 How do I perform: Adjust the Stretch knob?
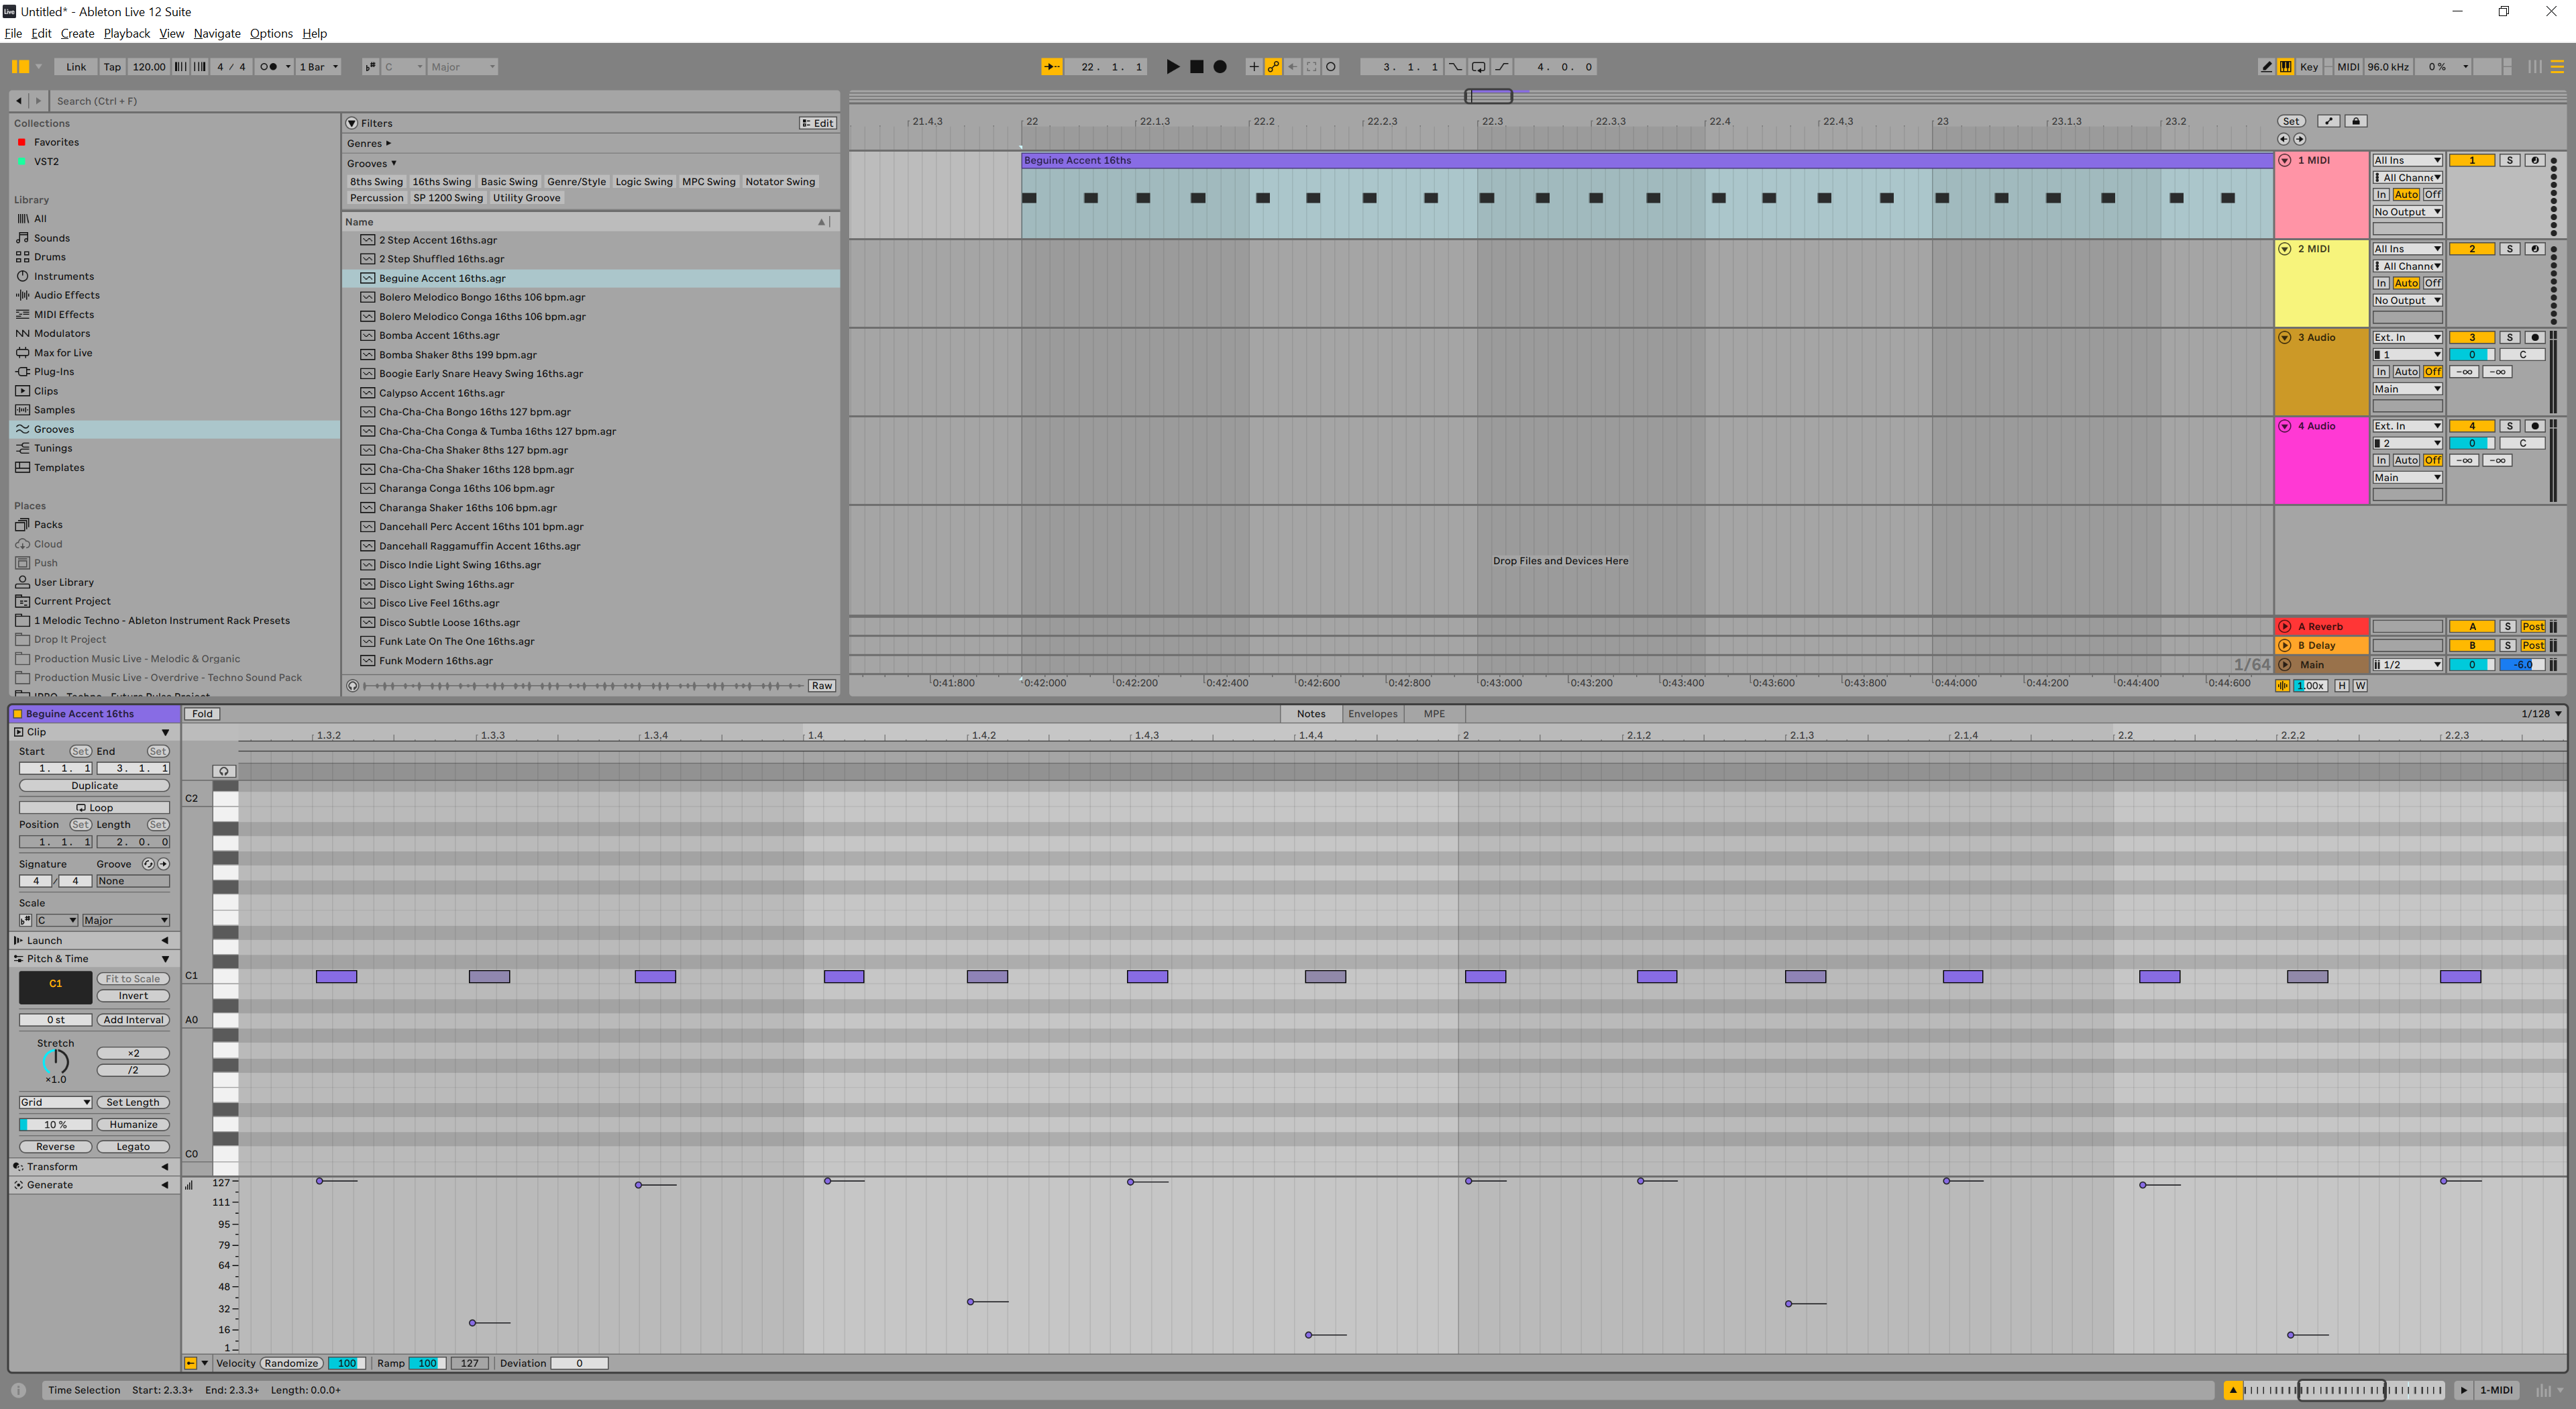[x=56, y=1061]
